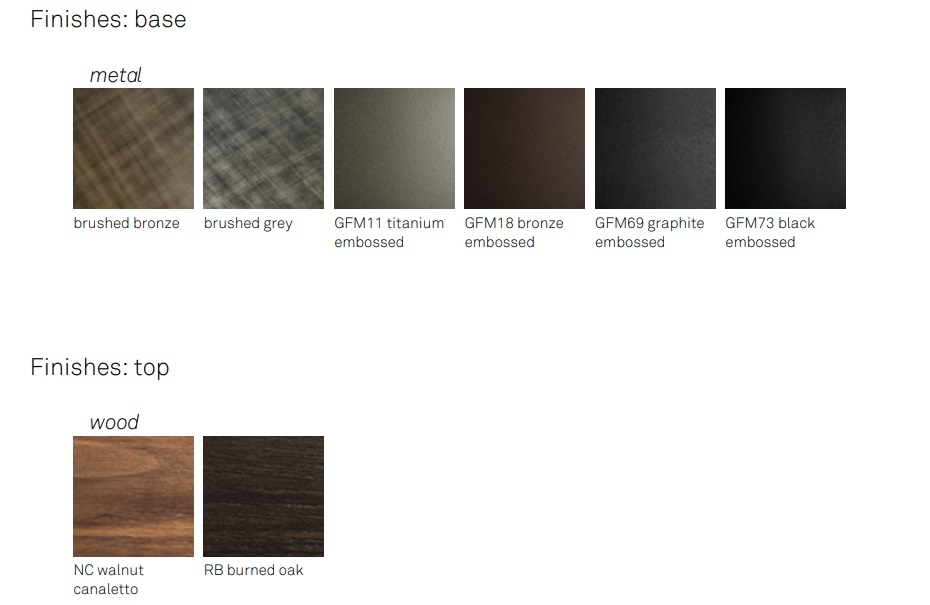The image size is (930, 605).
Task: Click the 'brushed grey' label text
Action: 248,224
